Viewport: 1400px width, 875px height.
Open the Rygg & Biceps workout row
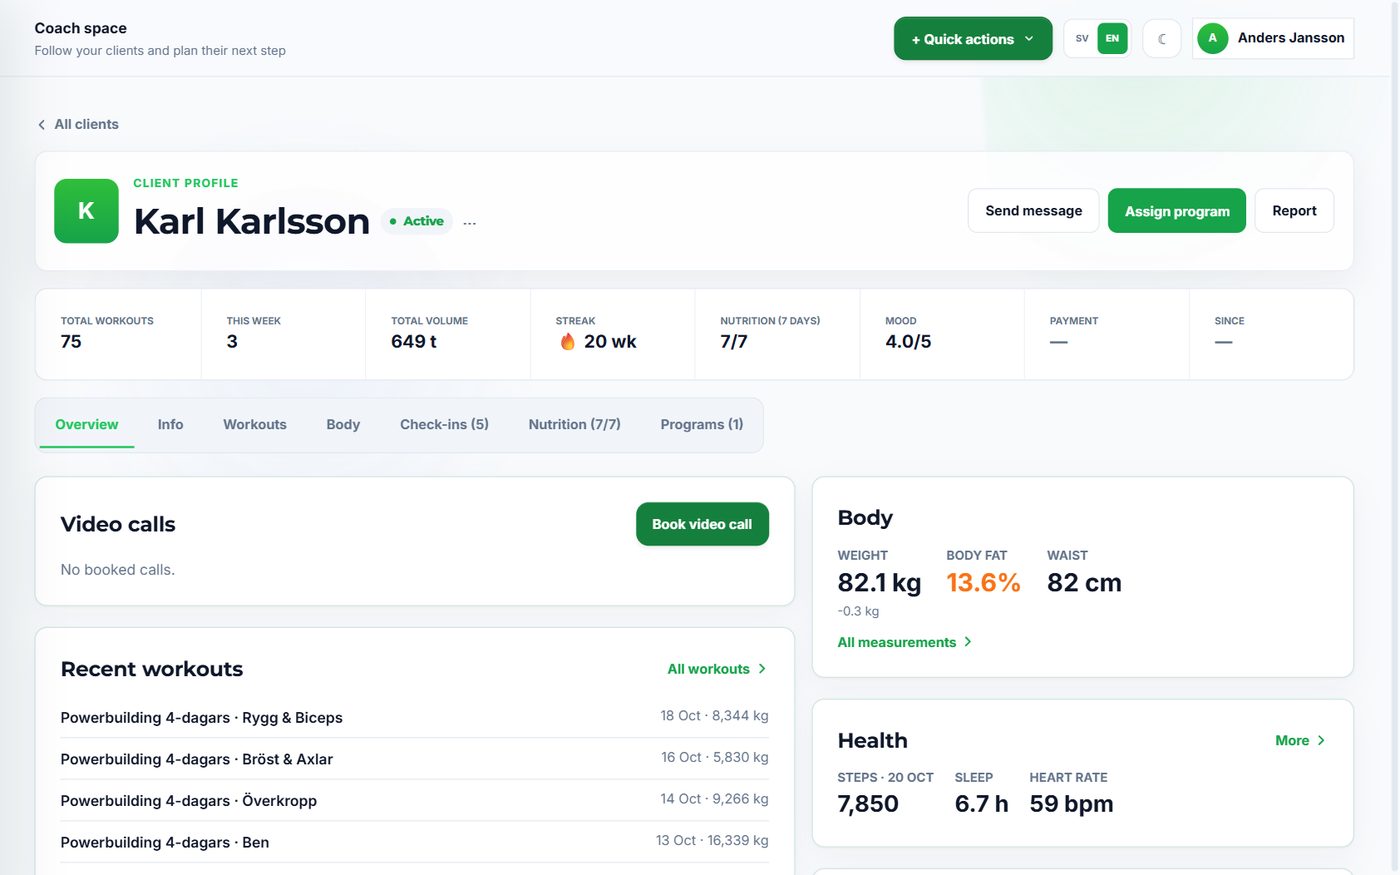click(414, 718)
